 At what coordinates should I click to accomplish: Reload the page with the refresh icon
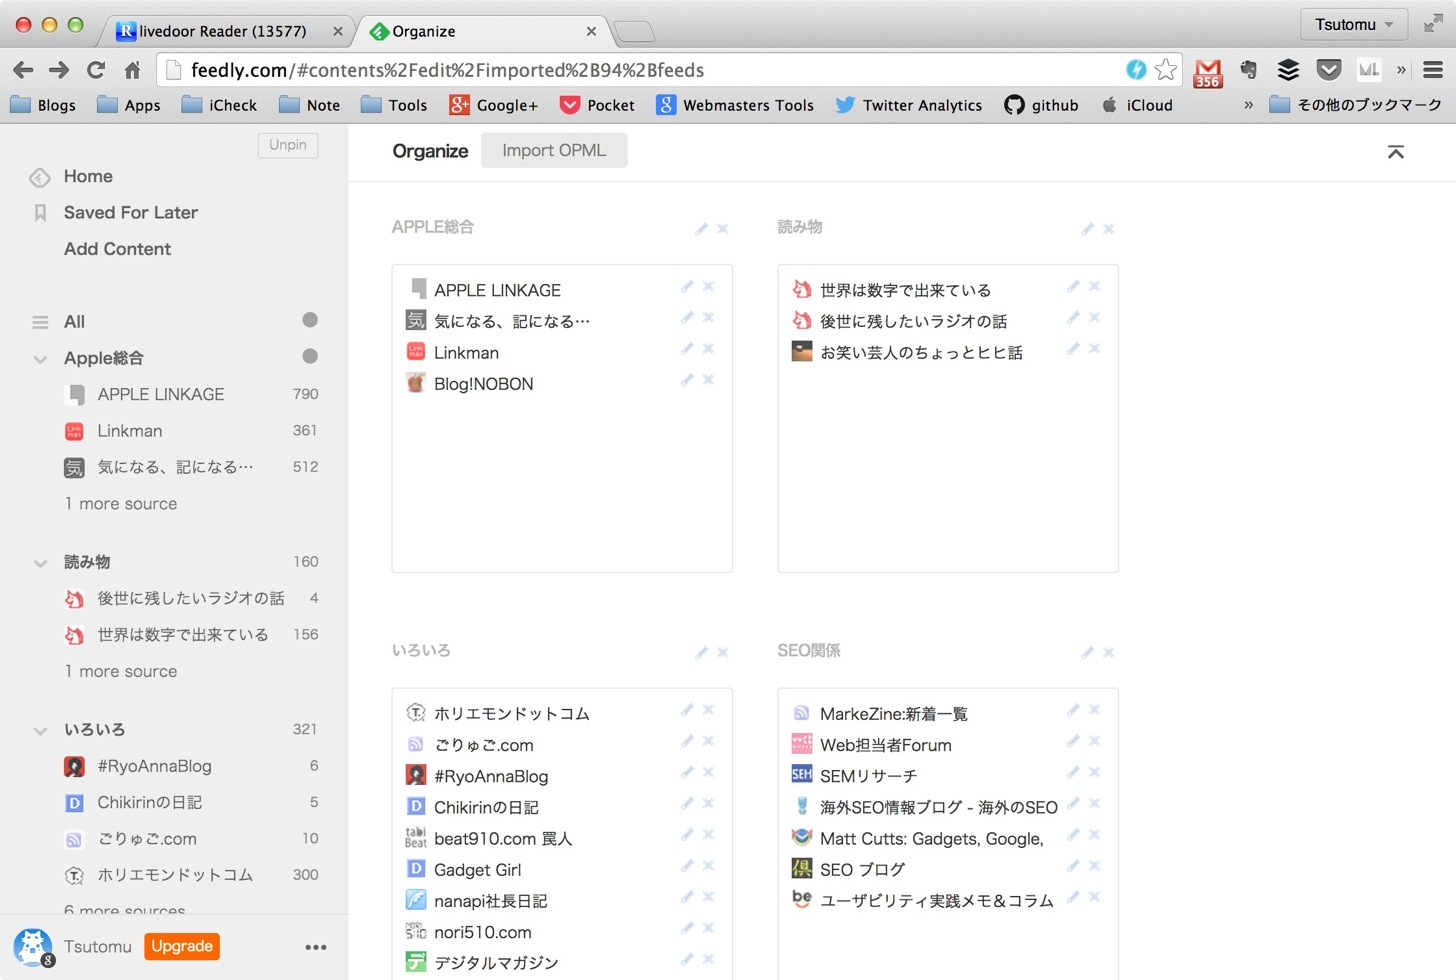click(x=96, y=69)
